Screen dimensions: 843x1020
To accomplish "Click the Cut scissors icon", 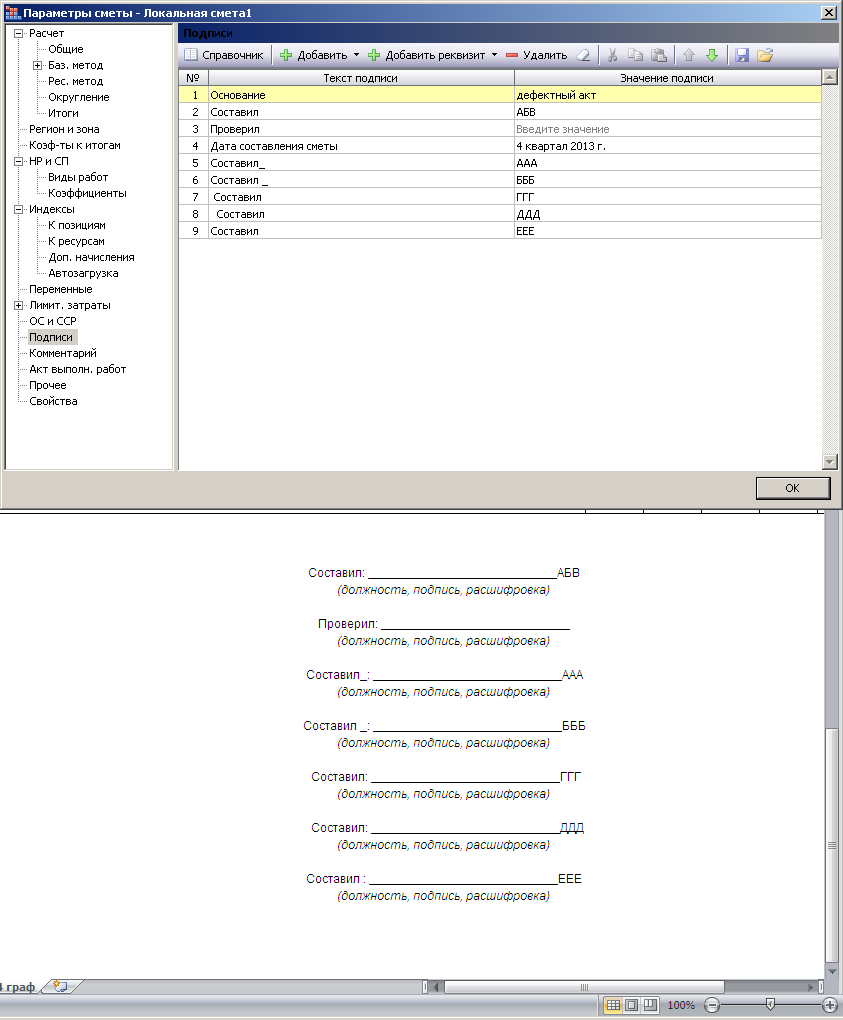I will click(612, 55).
